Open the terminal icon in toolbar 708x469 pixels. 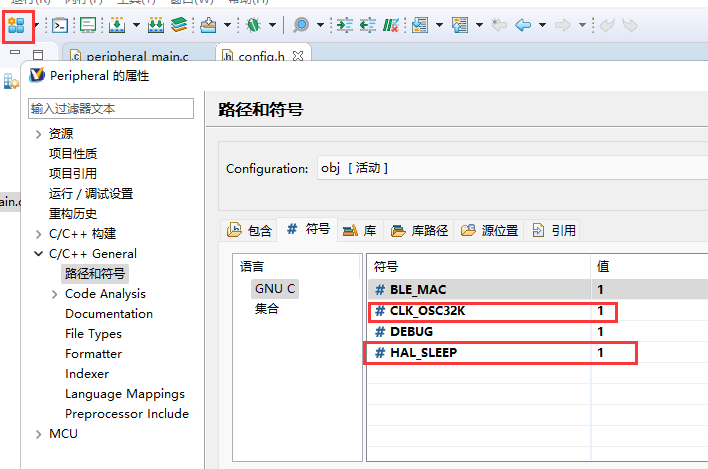[x=61, y=25]
